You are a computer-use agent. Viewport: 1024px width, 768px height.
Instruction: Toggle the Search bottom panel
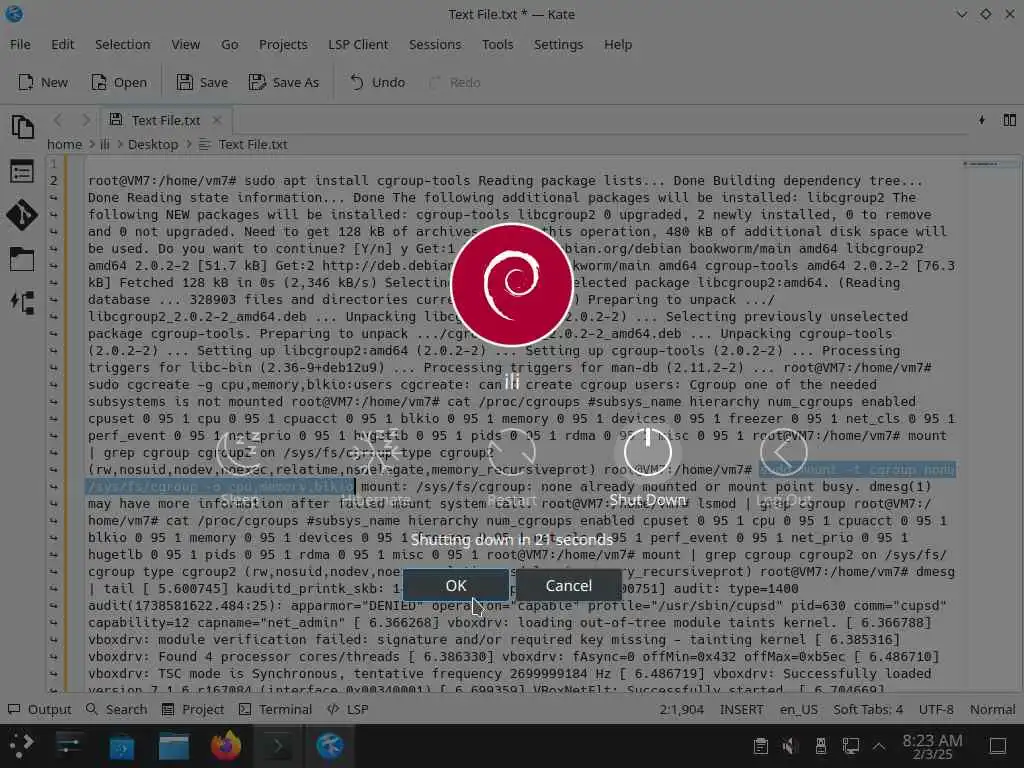[116, 709]
